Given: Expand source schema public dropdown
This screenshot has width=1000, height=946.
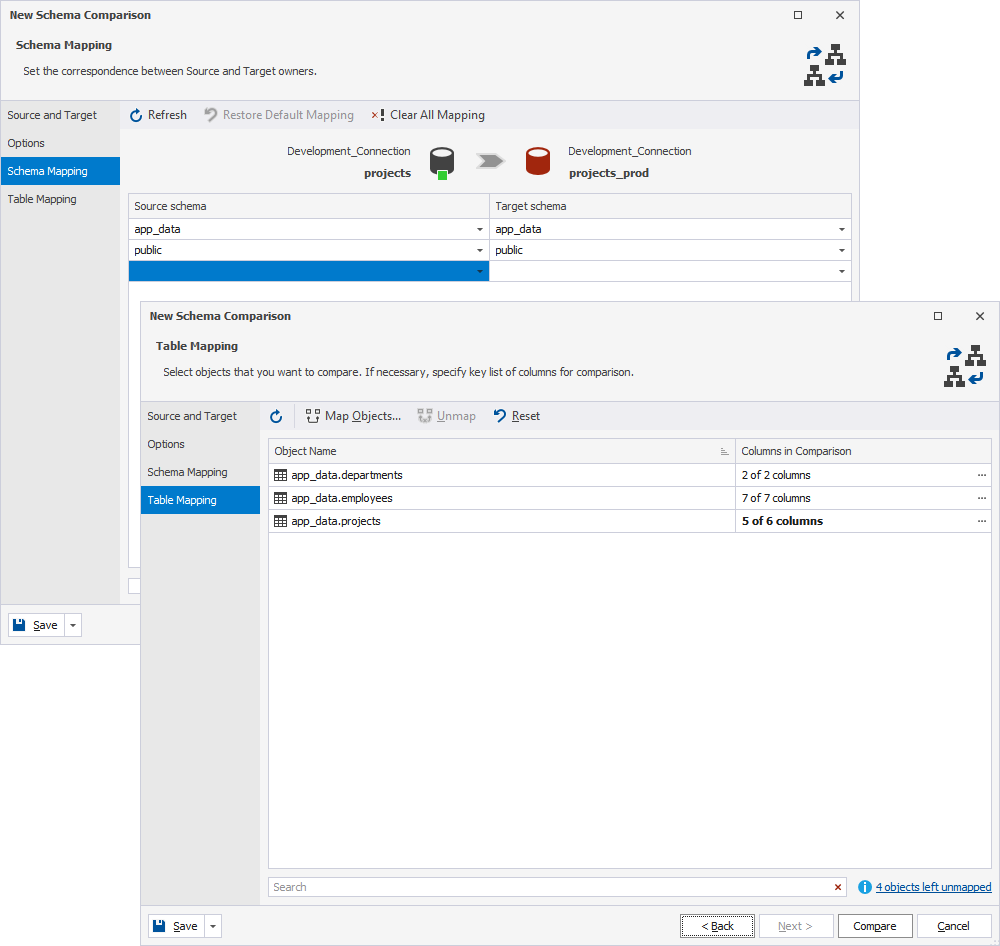Looking at the screenshot, I should (x=480, y=251).
